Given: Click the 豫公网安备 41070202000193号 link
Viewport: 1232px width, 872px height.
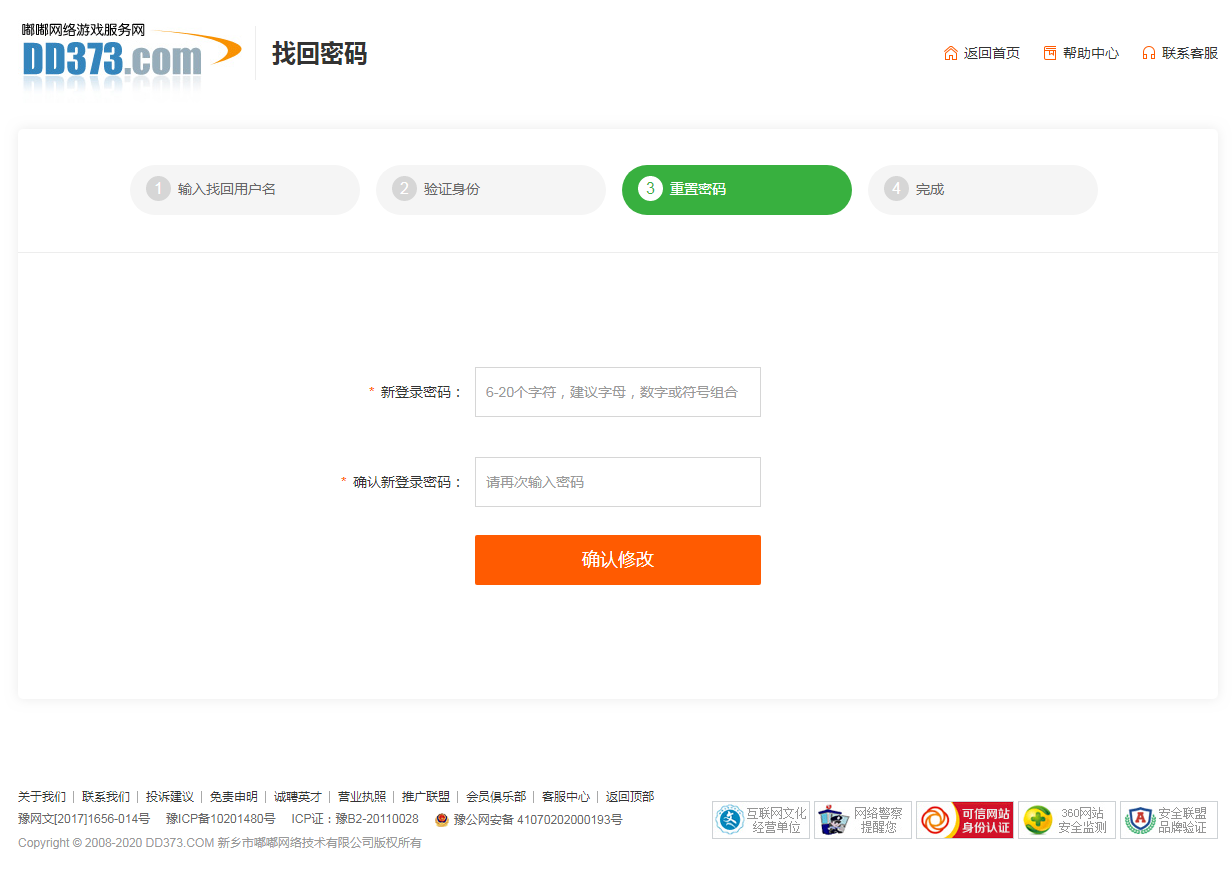Looking at the screenshot, I should (x=538, y=820).
